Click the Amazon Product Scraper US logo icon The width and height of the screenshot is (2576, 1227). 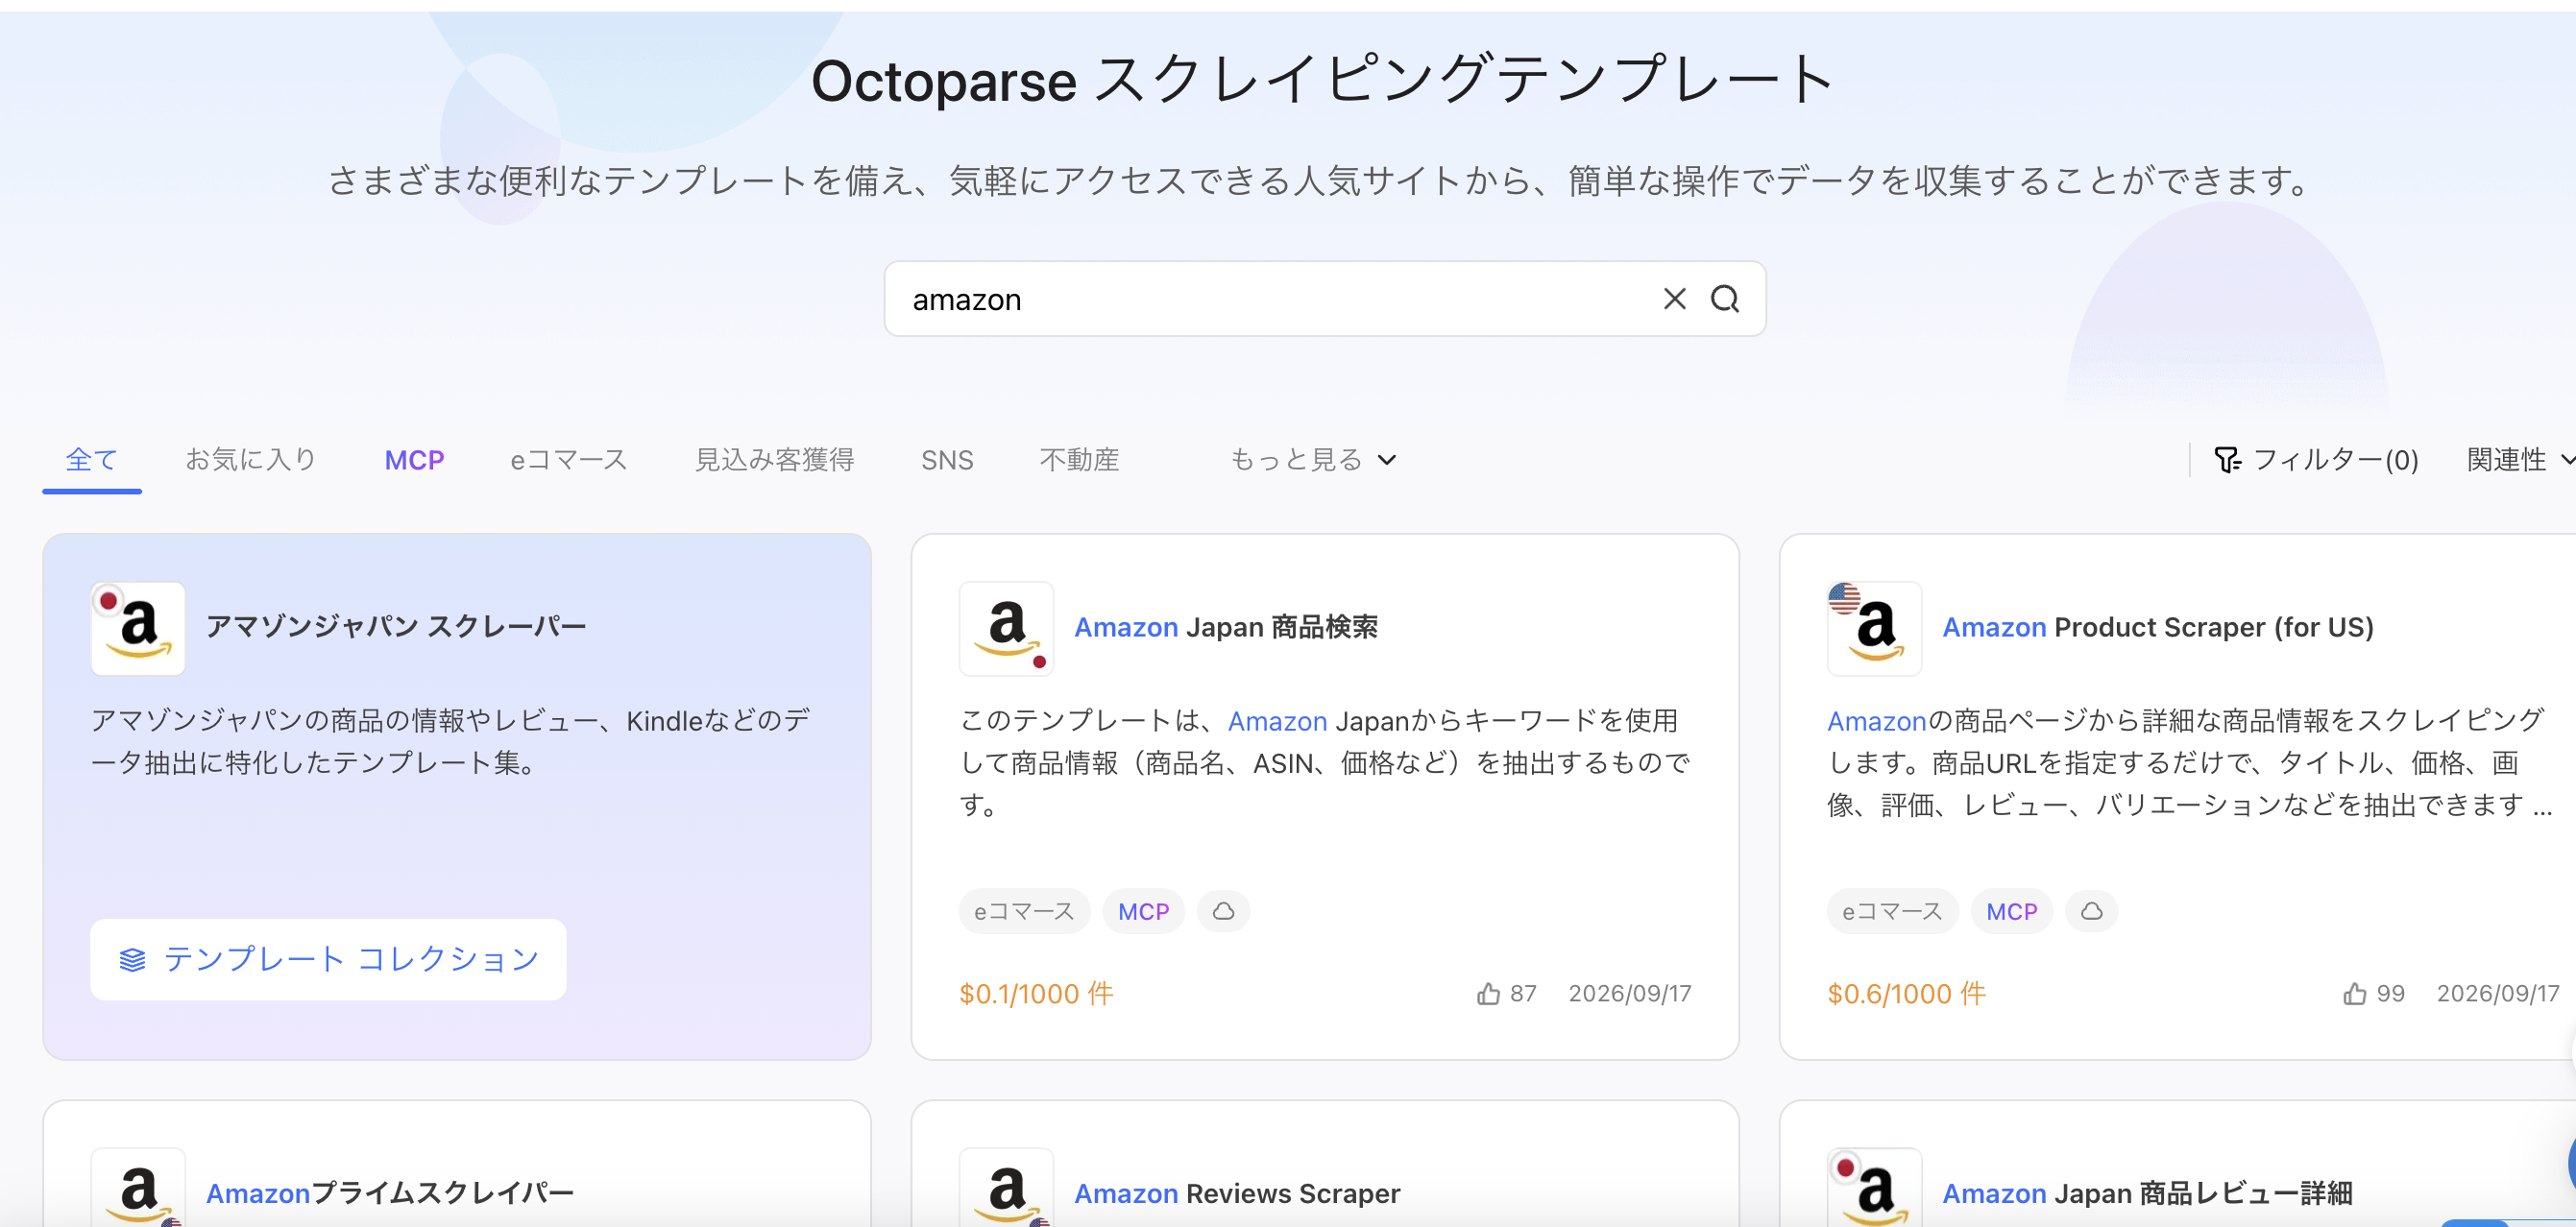point(1874,628)
